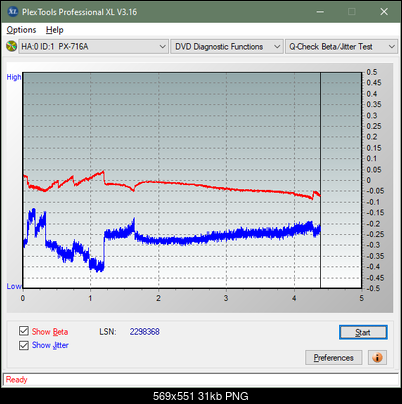Open the Q-Check Beta/Jitter Test dropdown

click(341, 47)
